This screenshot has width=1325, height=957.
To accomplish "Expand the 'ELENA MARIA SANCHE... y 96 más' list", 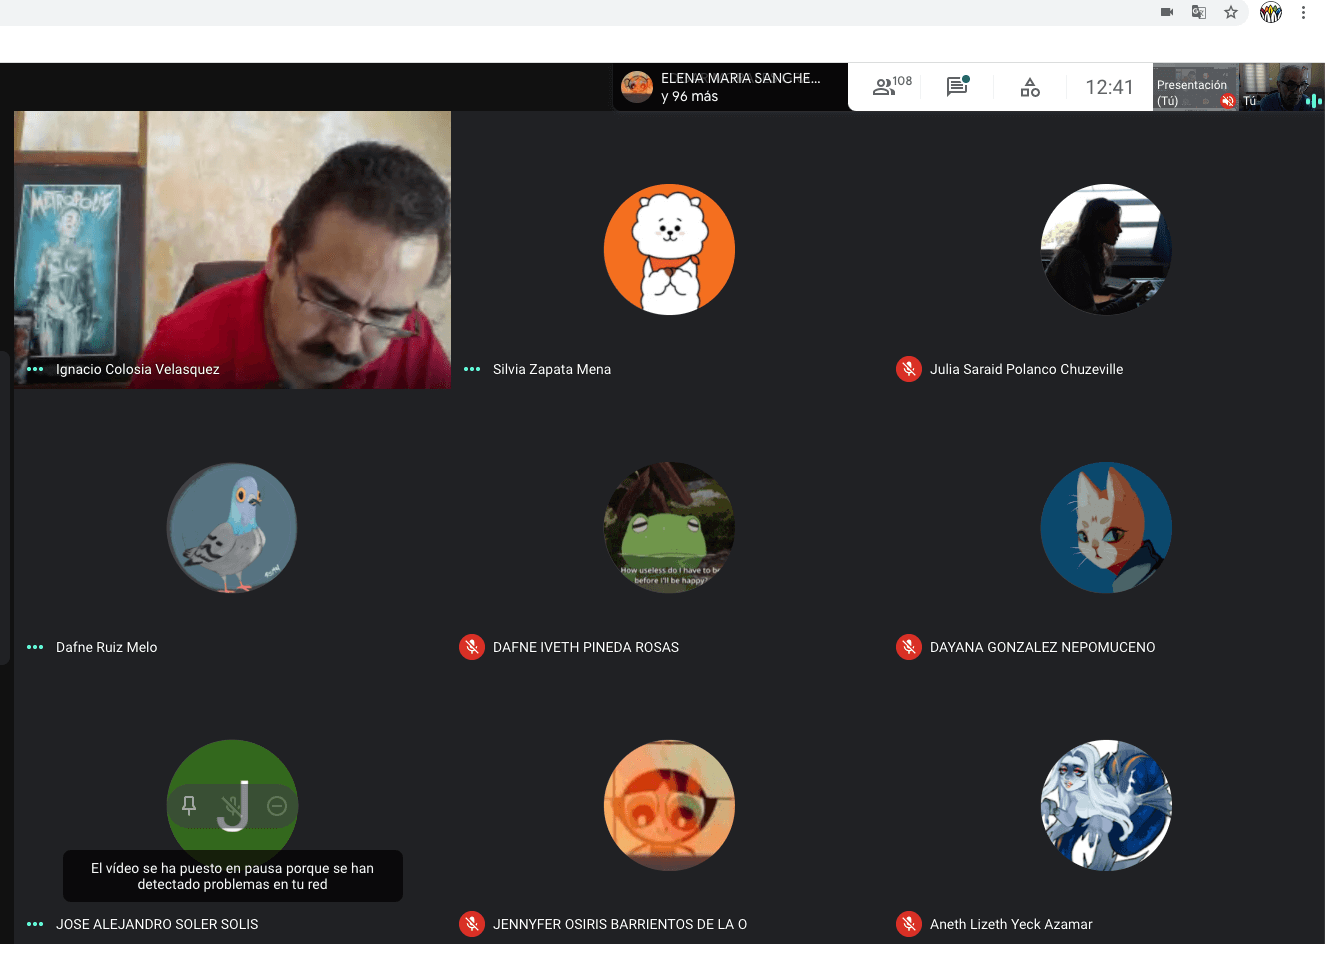I will click(730, 87).
